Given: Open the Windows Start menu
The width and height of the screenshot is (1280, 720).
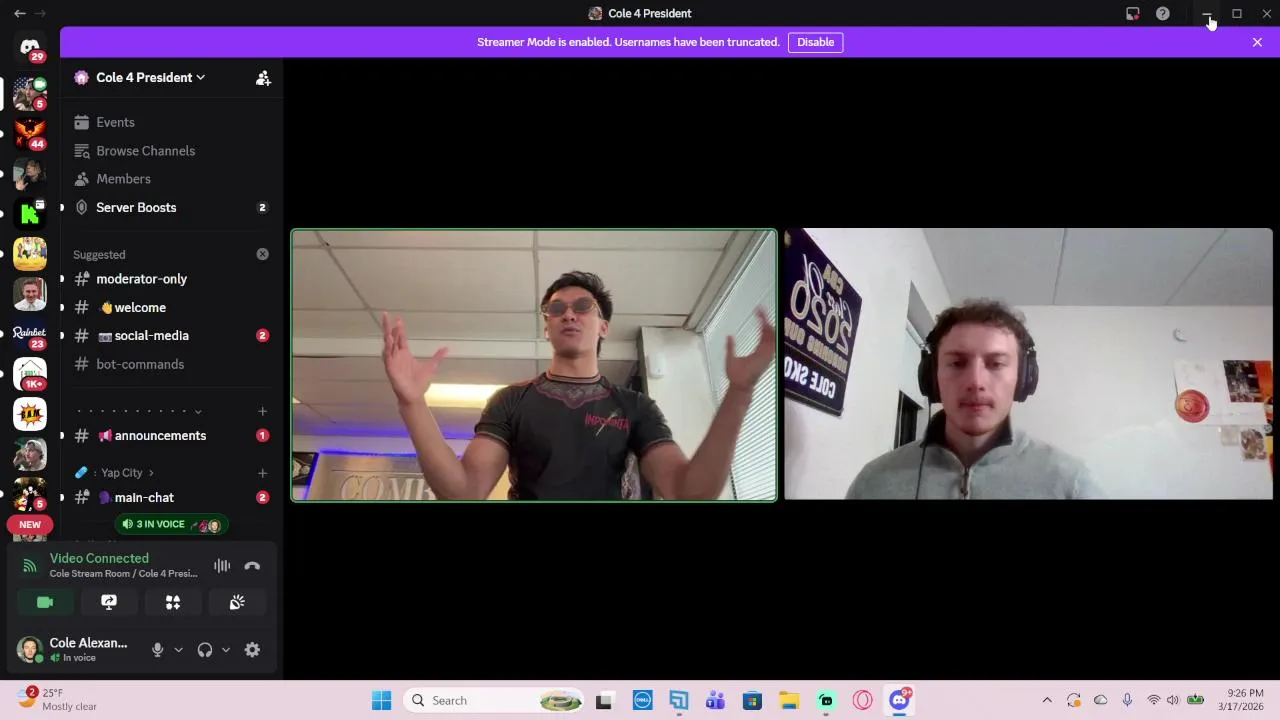Looking at the screenshot, I should tap(382, 700).
